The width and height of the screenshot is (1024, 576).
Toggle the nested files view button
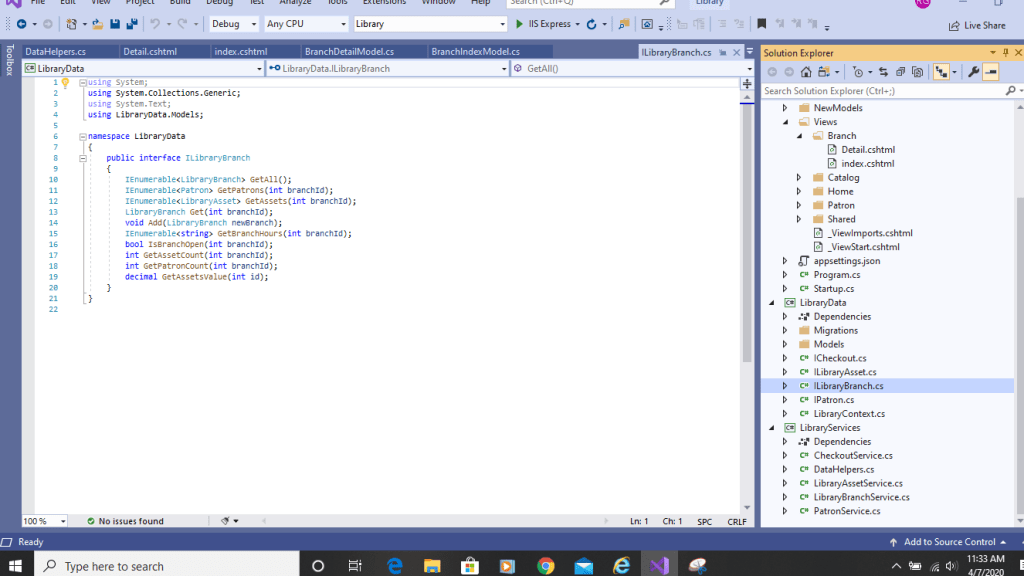[x=941, y=72]
